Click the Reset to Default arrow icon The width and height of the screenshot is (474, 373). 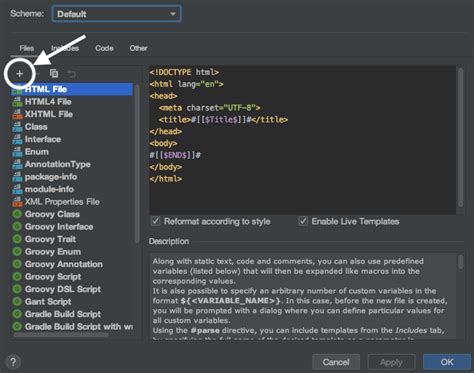pos(72,73)
